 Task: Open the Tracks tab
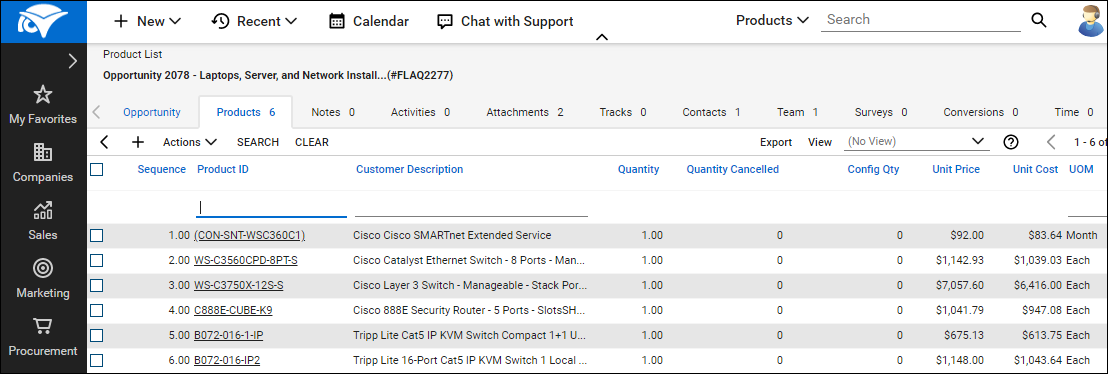tap(623, 112)
